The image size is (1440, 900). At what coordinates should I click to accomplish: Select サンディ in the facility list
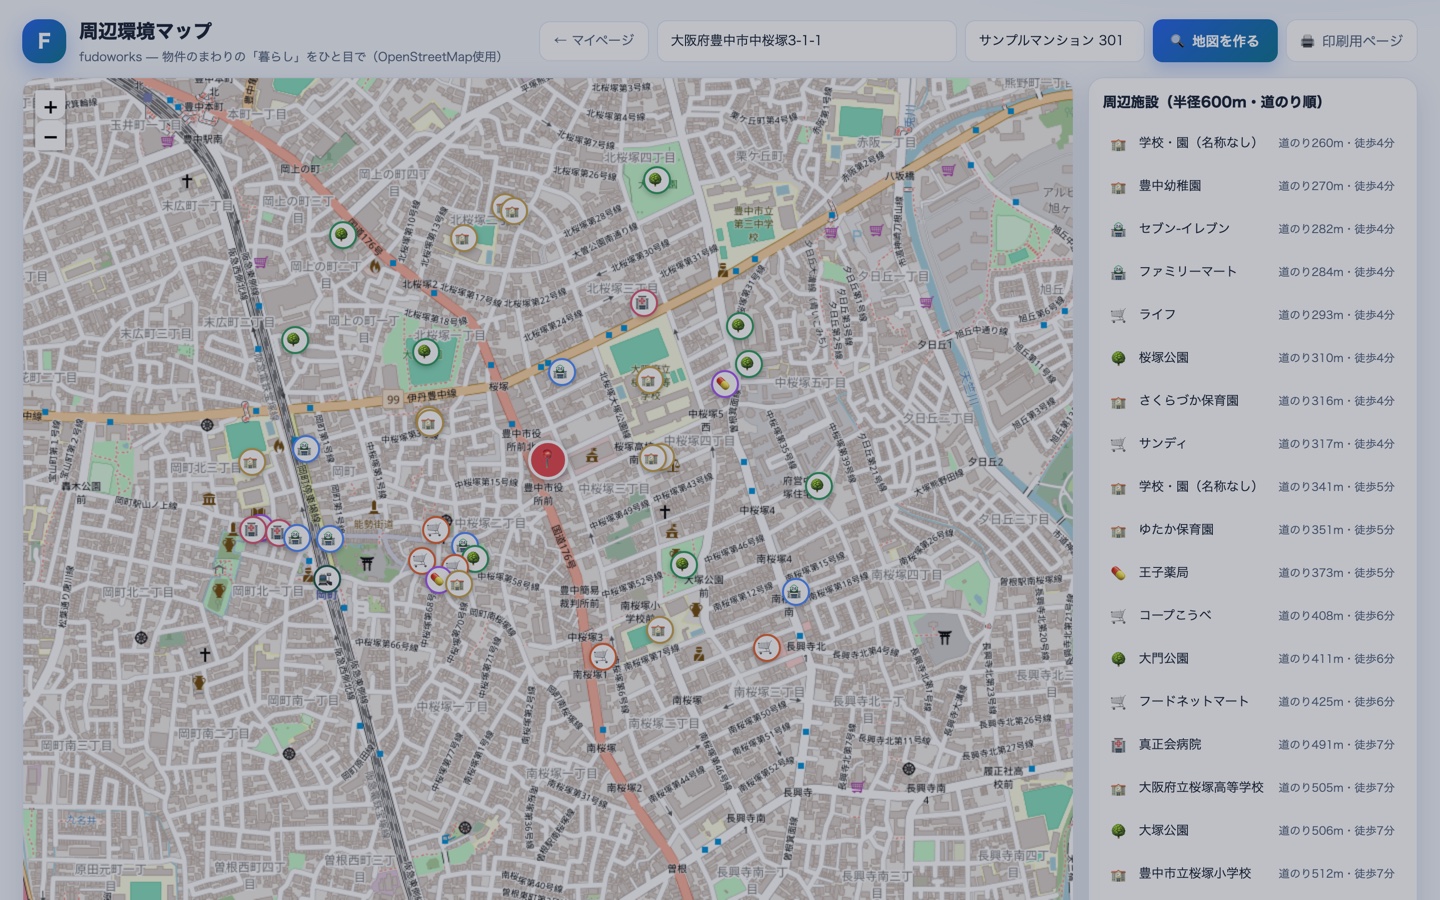pos(1252,444)
